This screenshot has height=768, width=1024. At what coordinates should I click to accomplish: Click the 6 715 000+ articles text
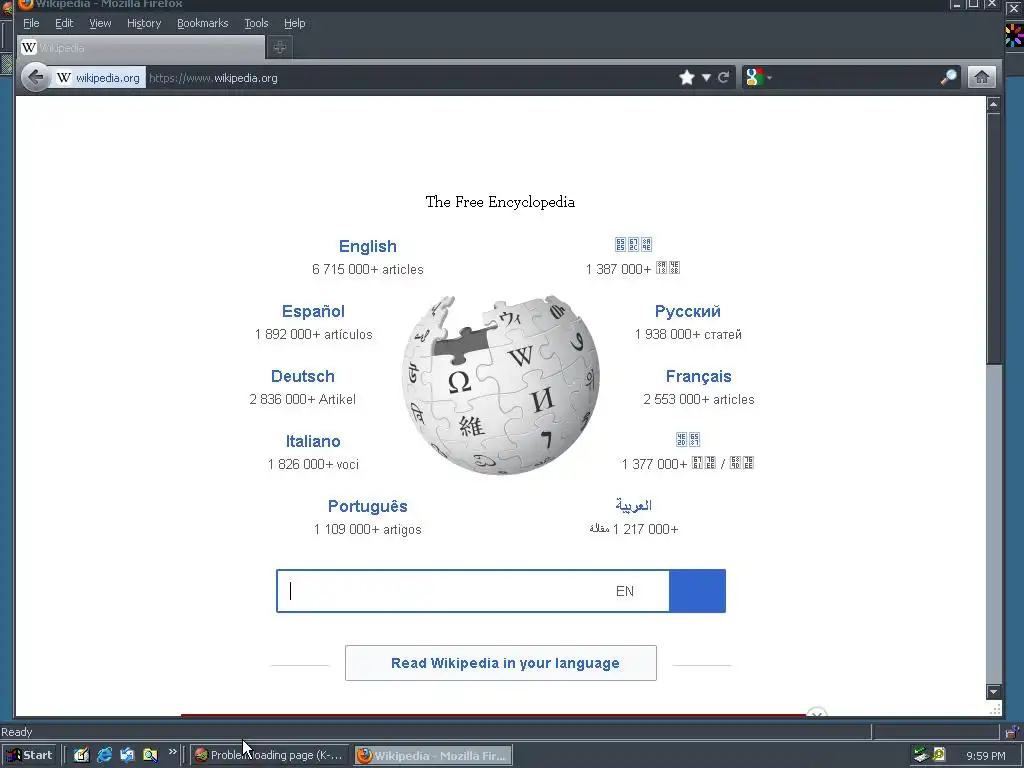point(368,269)
